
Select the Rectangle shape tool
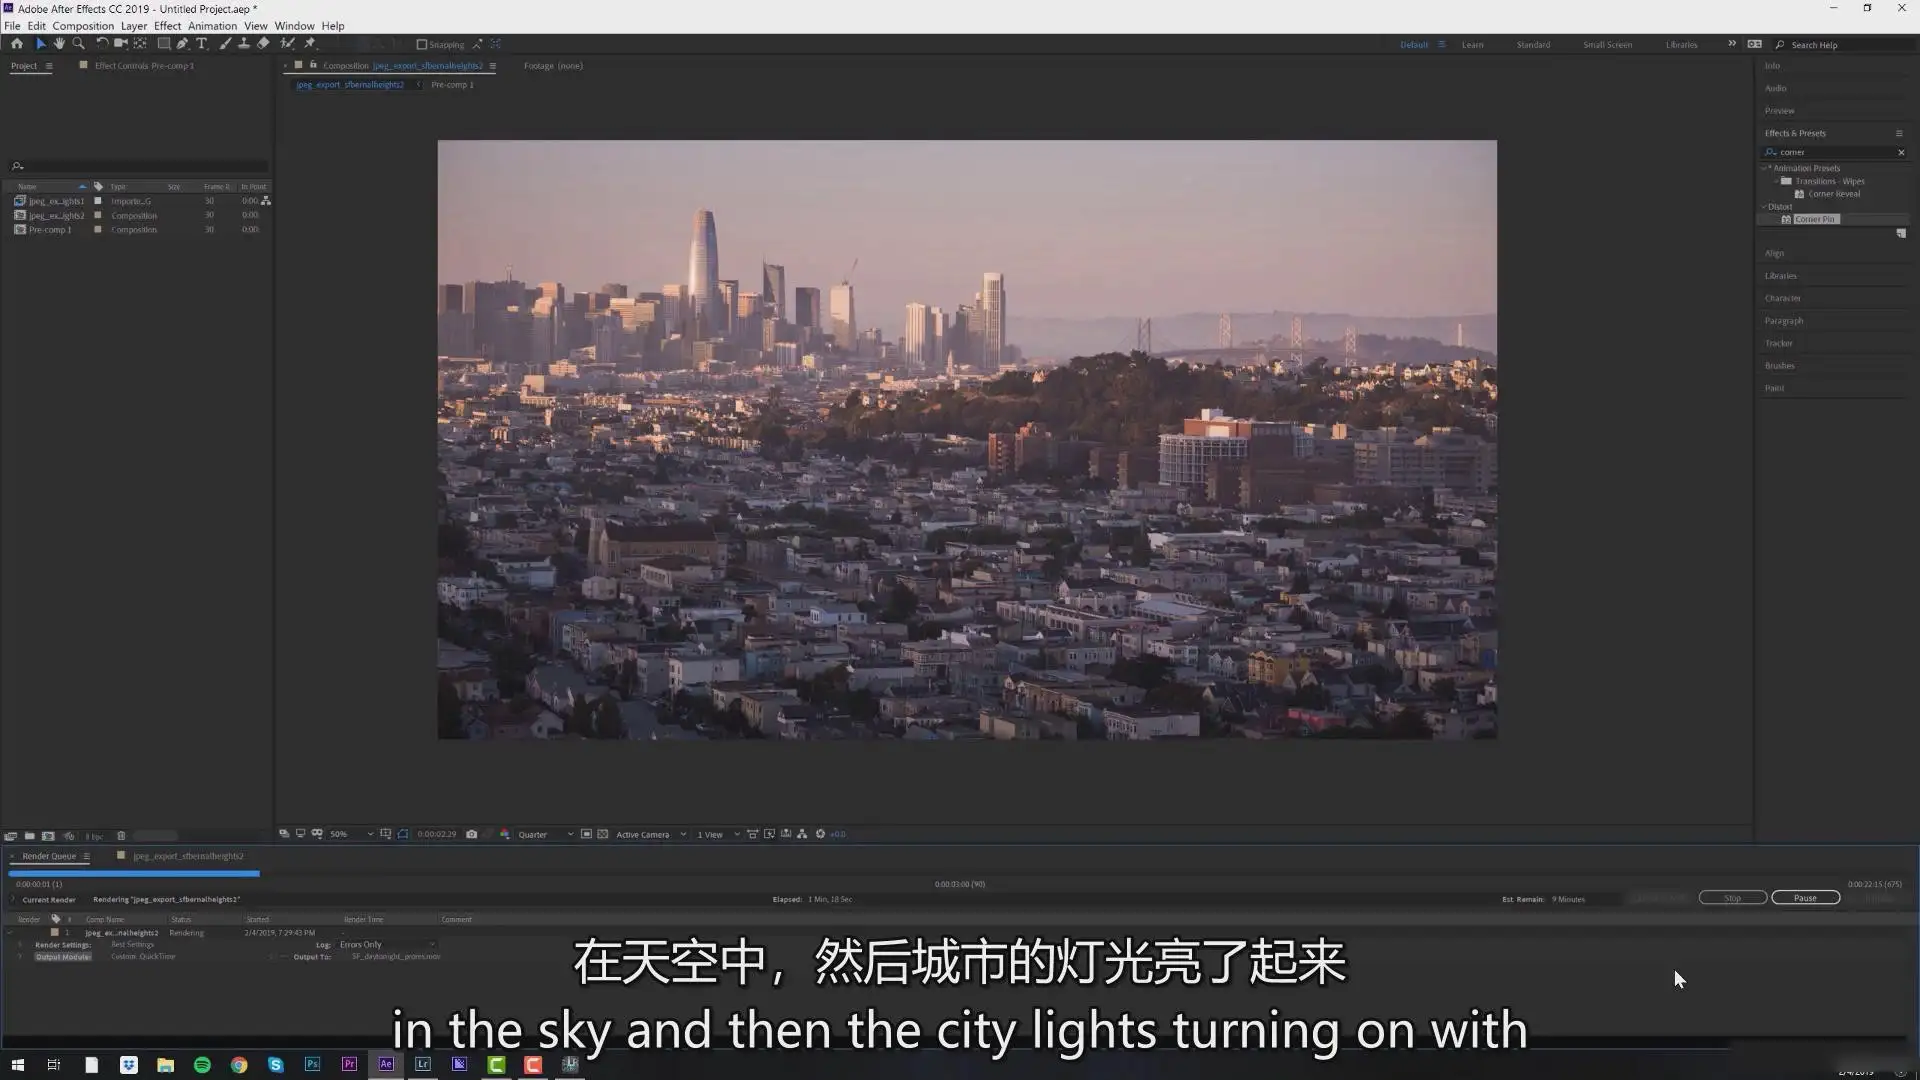tap(164, 44)
